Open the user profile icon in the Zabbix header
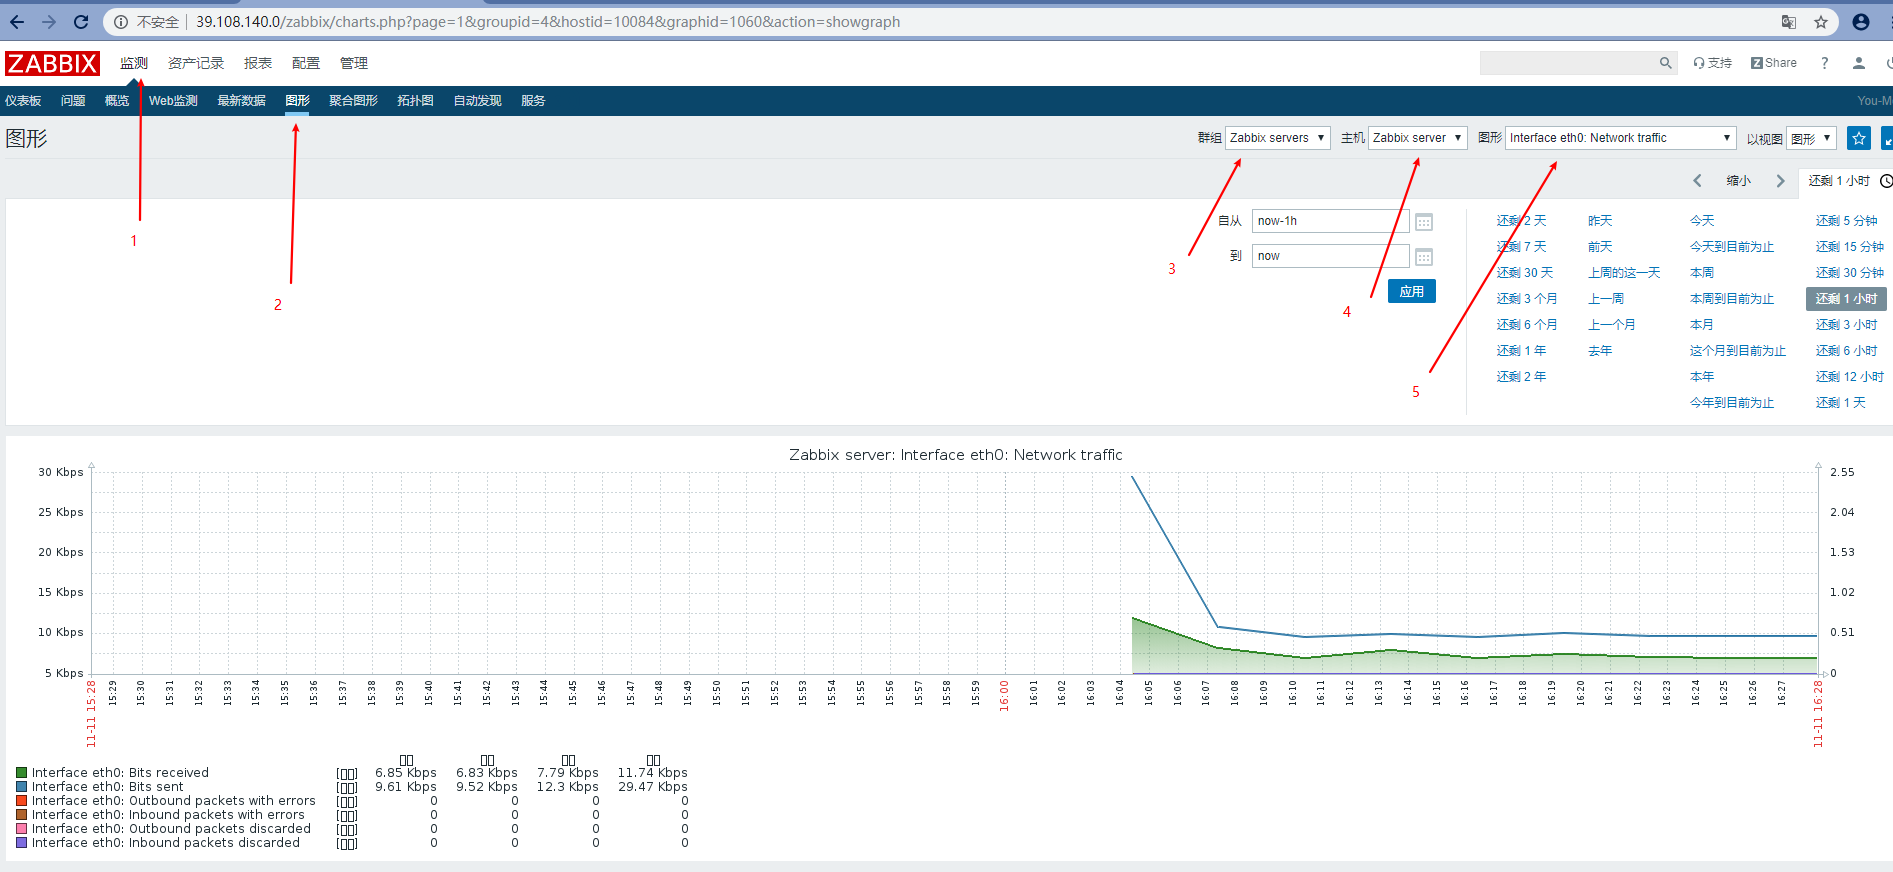This screenshot has width=1893, height=872. pyautogui.click(x=1858, y=63)
